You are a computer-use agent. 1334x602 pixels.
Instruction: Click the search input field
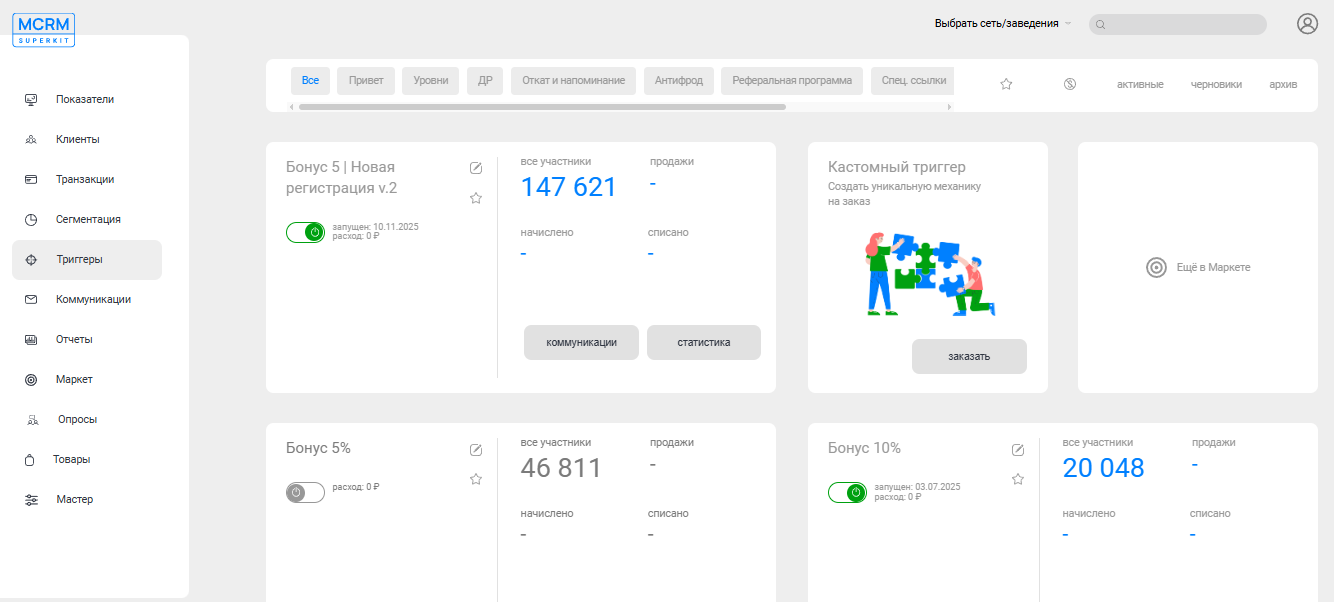point(1178,25)
